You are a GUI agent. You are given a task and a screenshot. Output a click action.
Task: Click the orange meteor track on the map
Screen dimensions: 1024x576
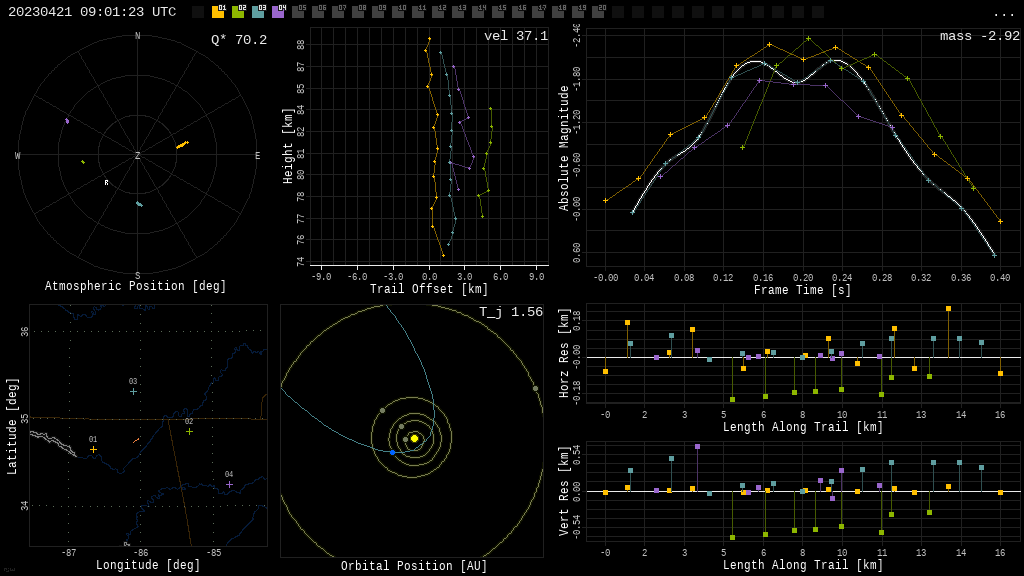(136, 440)
